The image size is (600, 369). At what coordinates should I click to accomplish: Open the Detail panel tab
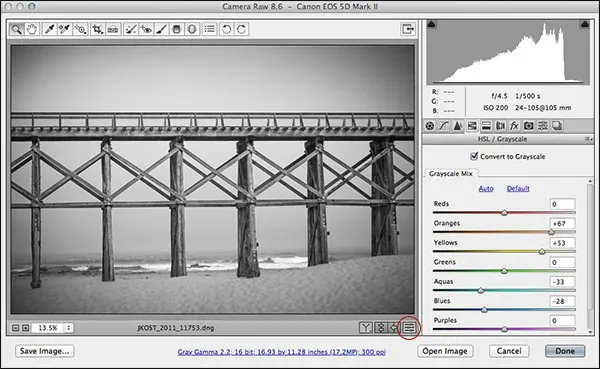click(x=458, y=126)
